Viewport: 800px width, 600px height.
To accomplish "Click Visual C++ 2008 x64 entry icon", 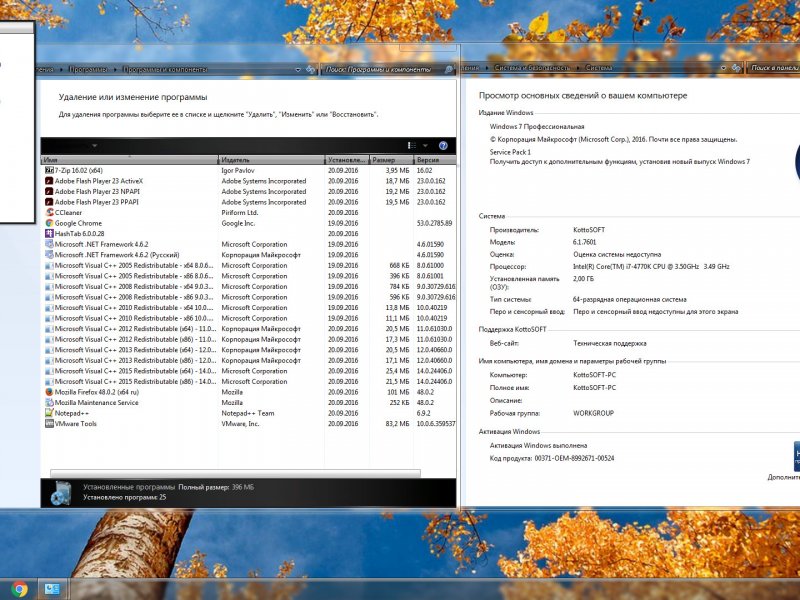I will point(49,286).
